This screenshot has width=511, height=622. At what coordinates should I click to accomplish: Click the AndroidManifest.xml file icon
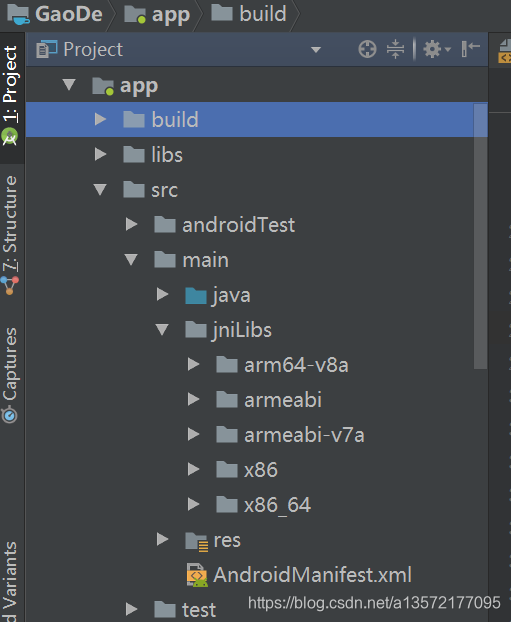[197, 575]
